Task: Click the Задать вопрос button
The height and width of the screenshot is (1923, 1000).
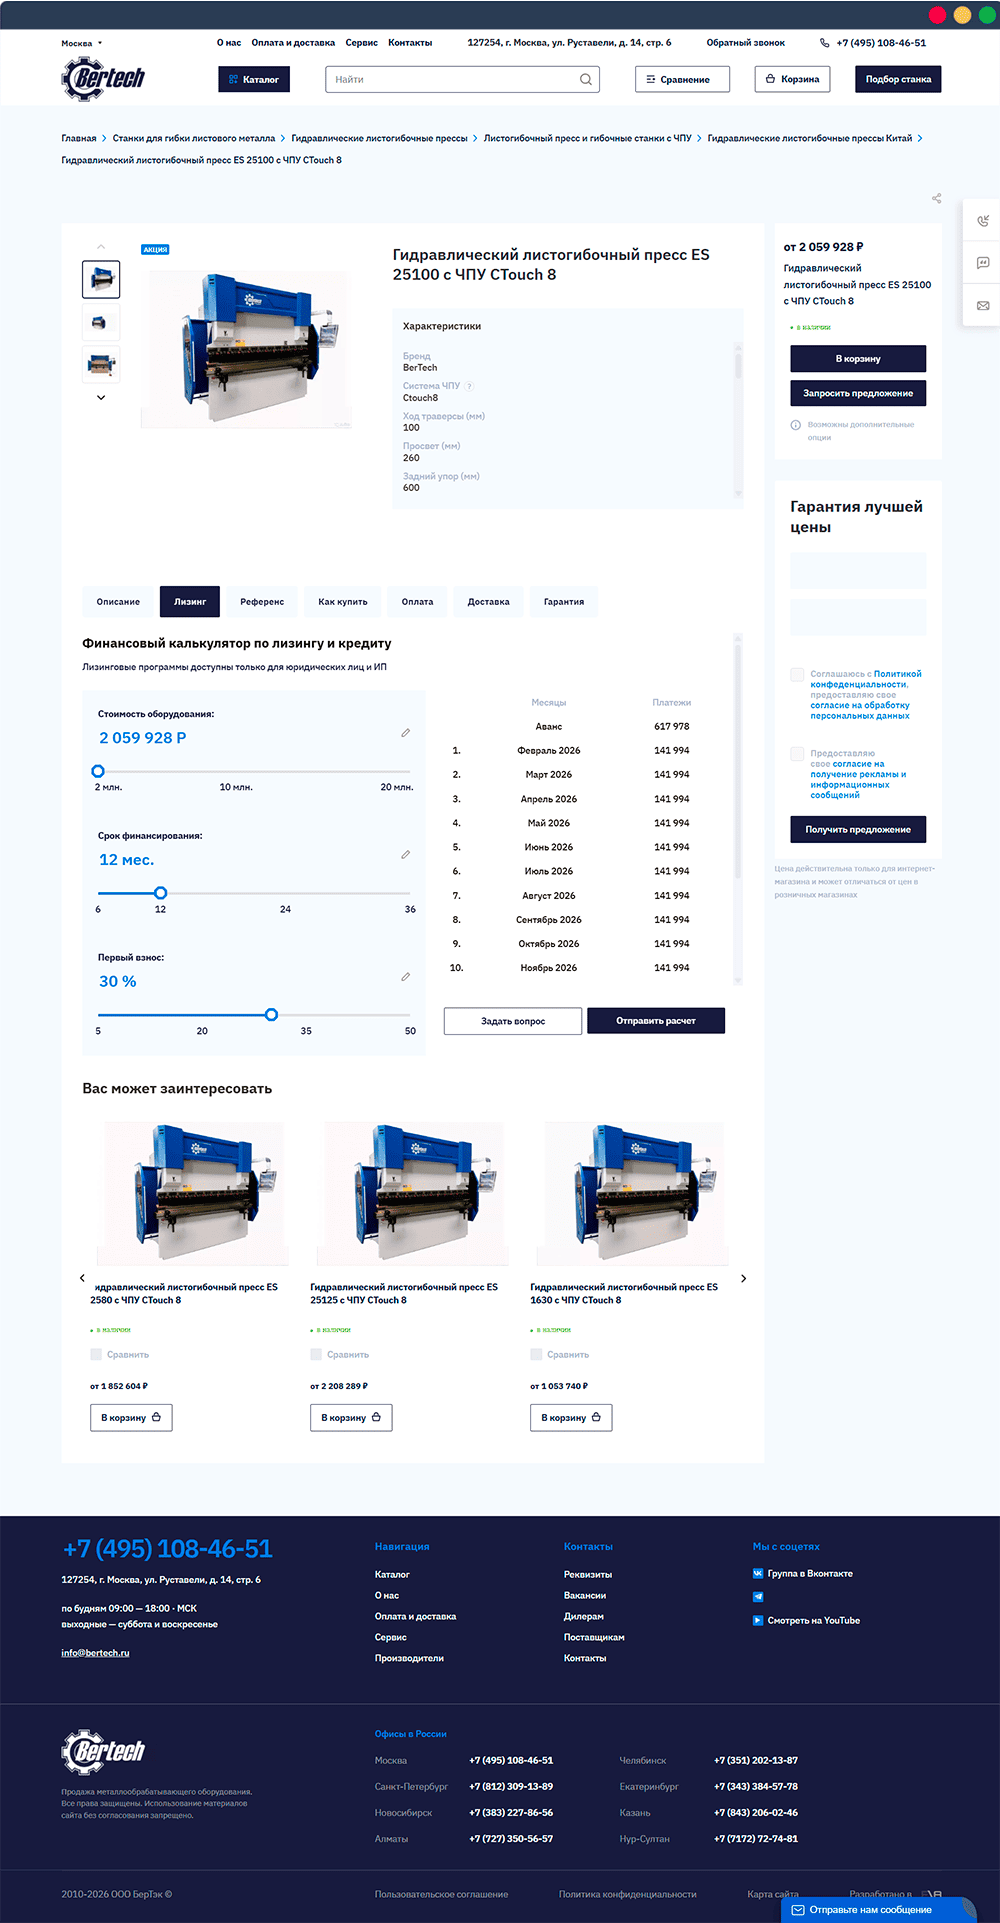Action: pos(513,1021)
